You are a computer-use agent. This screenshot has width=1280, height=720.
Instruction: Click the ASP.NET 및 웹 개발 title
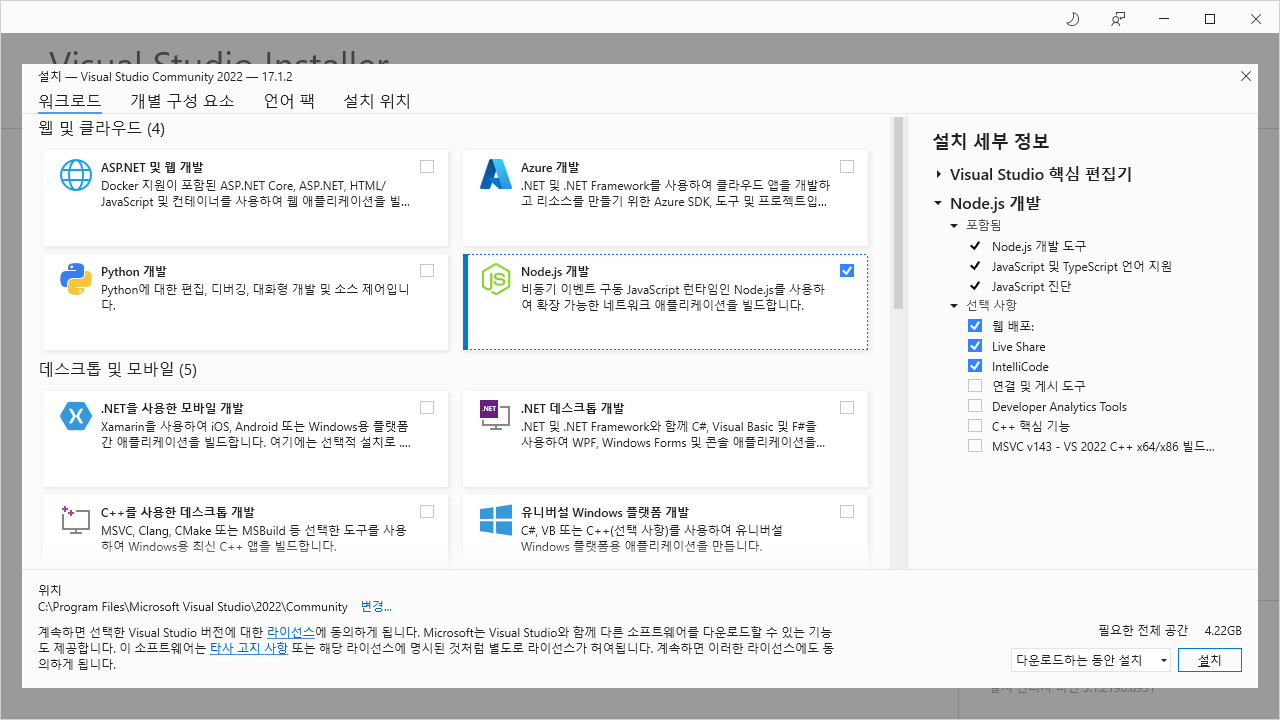(152, 167)
